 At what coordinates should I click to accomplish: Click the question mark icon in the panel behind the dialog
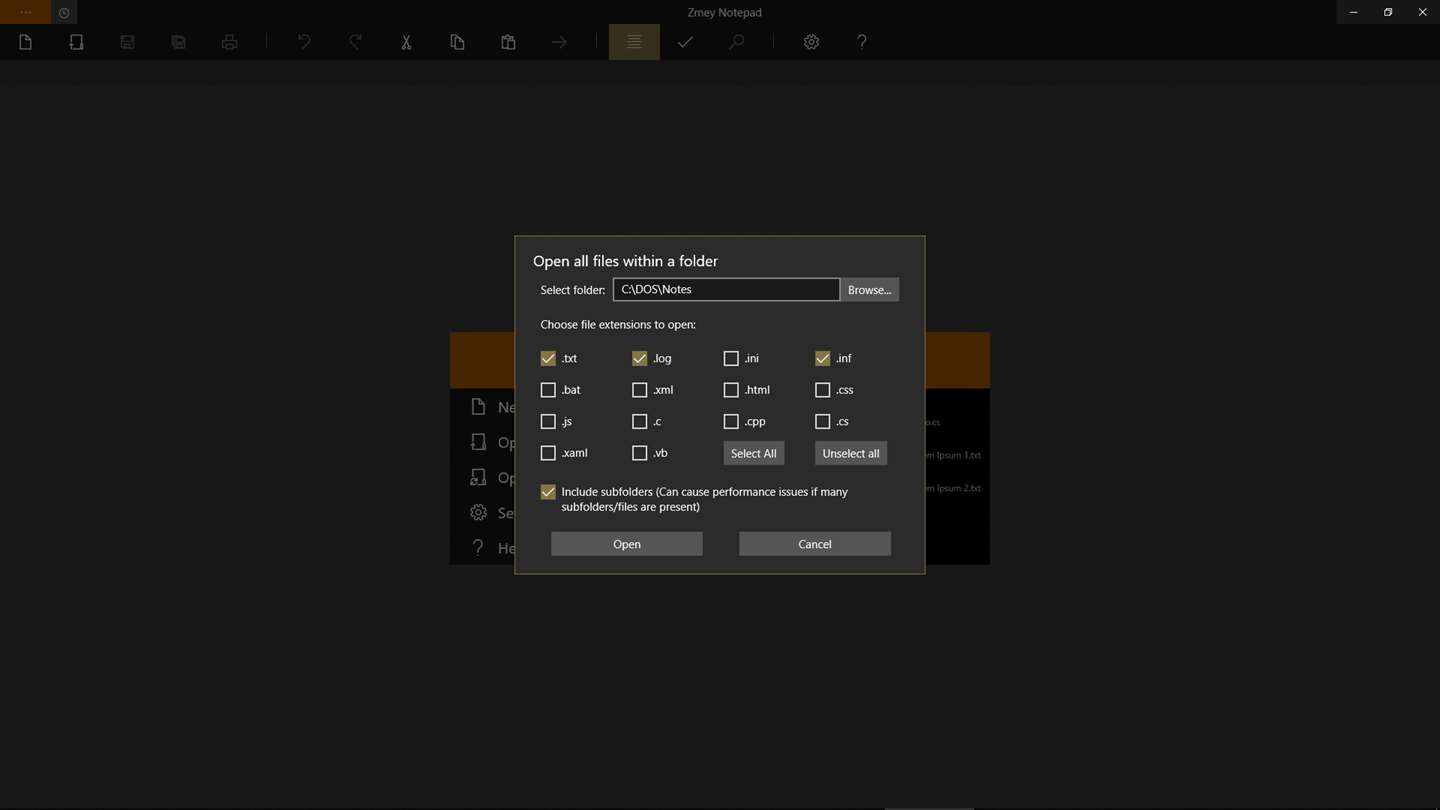pyautogui.click(x=478, y=547)
